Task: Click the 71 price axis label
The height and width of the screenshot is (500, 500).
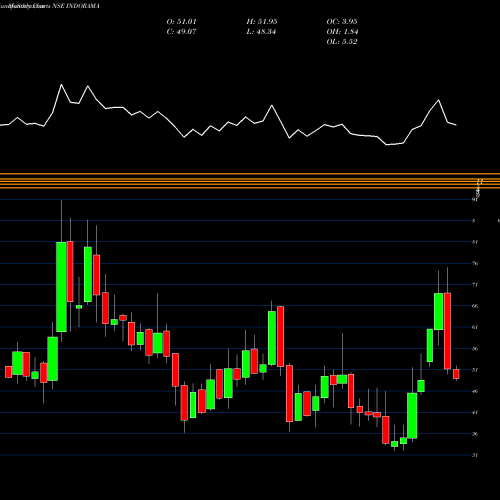Action: click(475, 285)
